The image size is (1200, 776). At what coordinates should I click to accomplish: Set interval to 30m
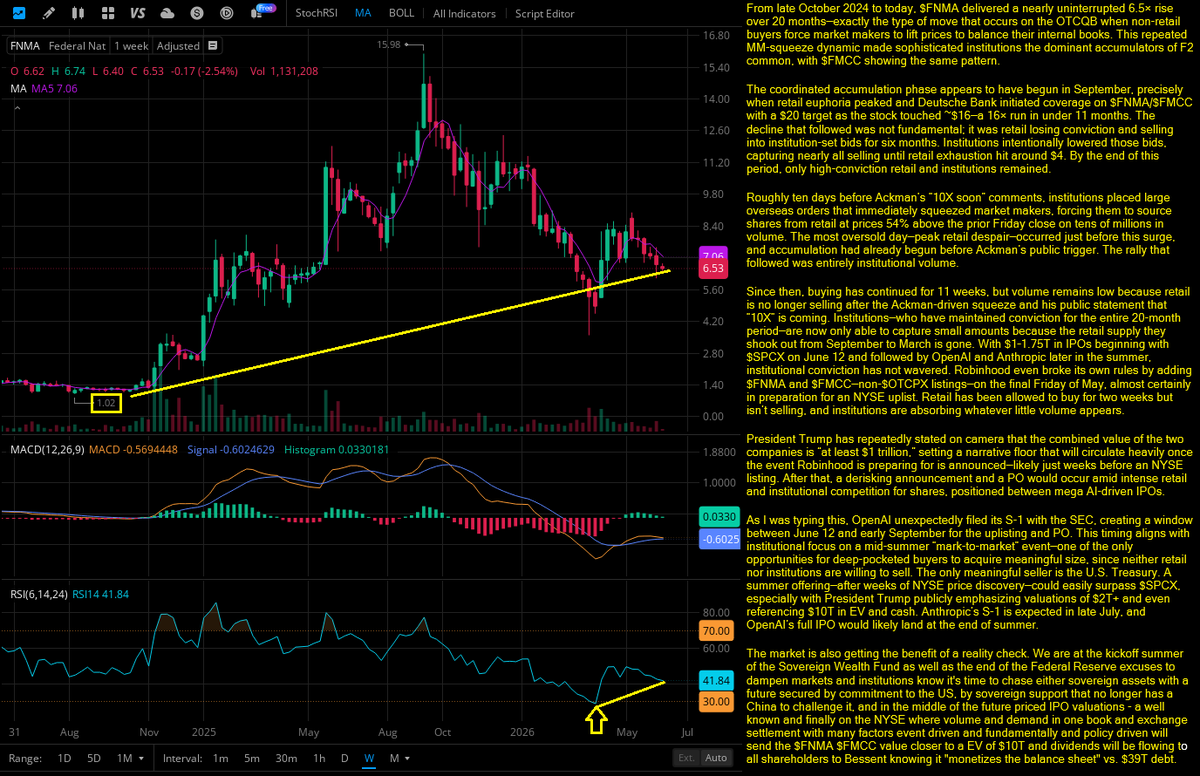(286, 759)
